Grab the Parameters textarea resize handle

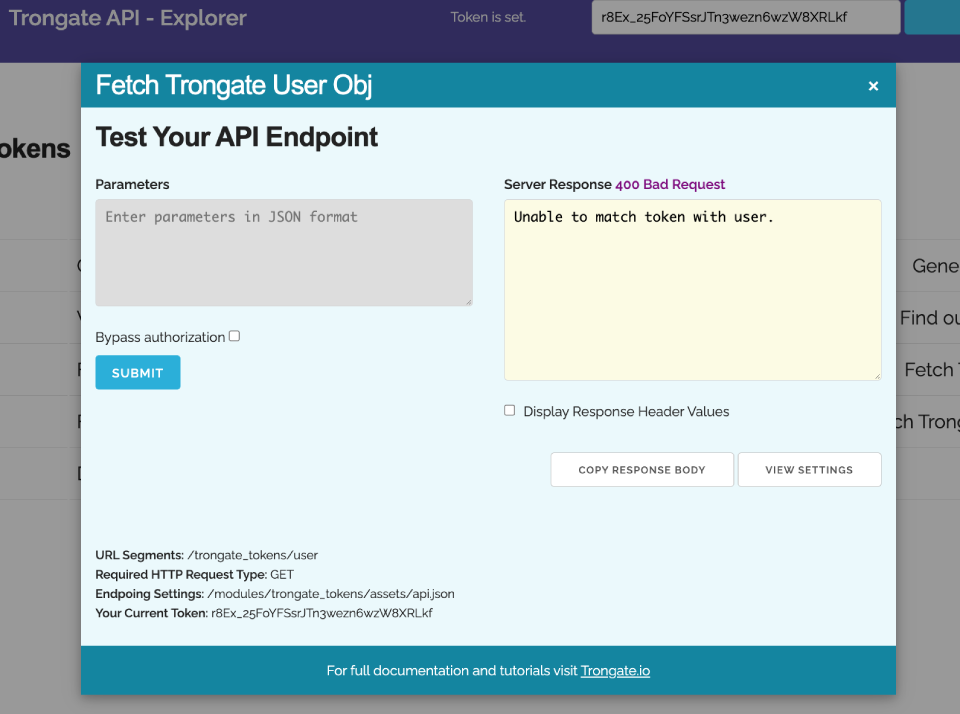point(467,300)
